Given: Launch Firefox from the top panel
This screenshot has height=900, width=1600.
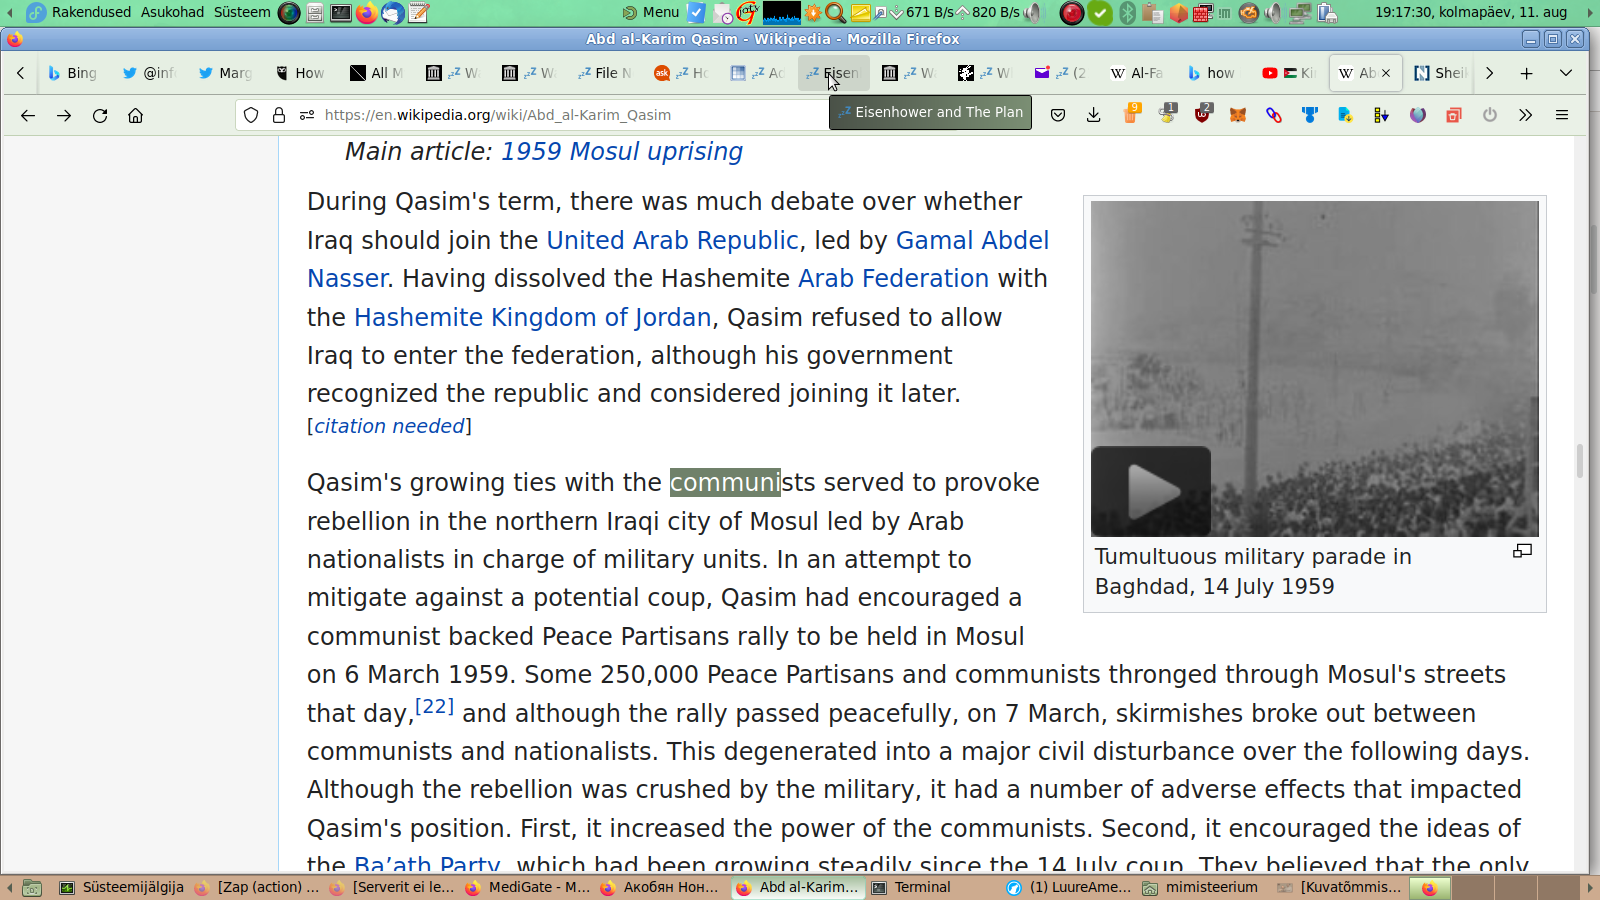Looking at the screenshot, I should tap(367, 12).
